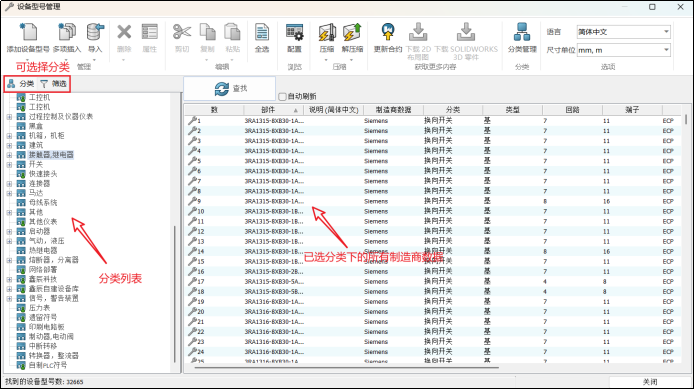Switch to the 筛选 filter tab
This screenshot has width=695, height=390.
pyautogui.click(x=53, y=83)
